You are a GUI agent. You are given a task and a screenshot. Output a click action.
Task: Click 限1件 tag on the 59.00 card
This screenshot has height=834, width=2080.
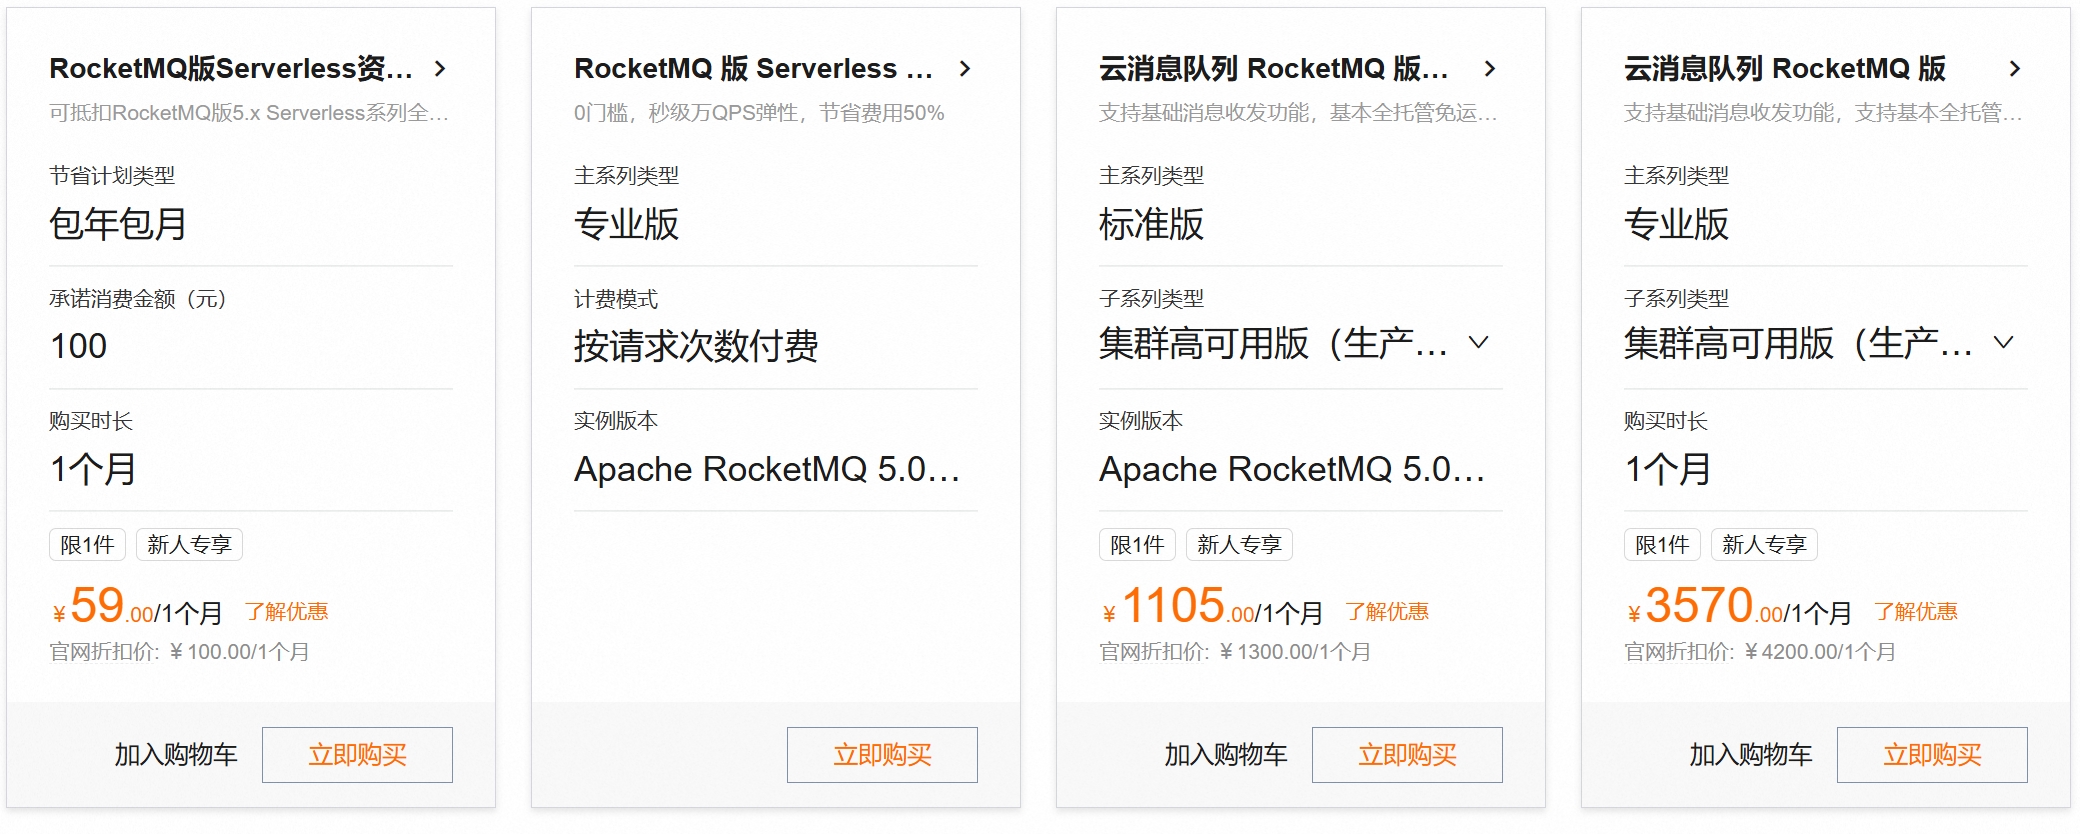88,545
